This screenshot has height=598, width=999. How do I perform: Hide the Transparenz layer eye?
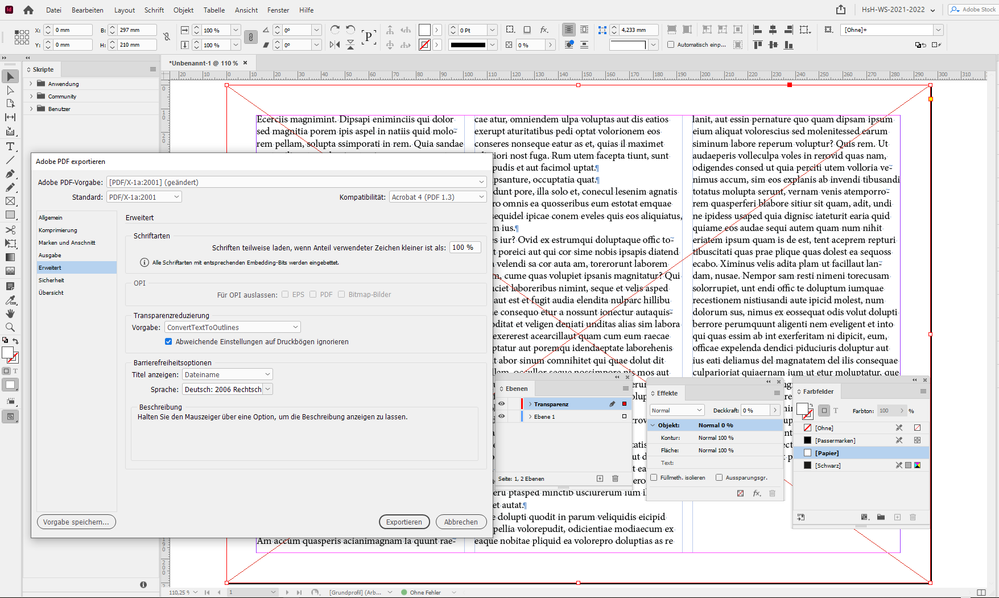[501, 404]
